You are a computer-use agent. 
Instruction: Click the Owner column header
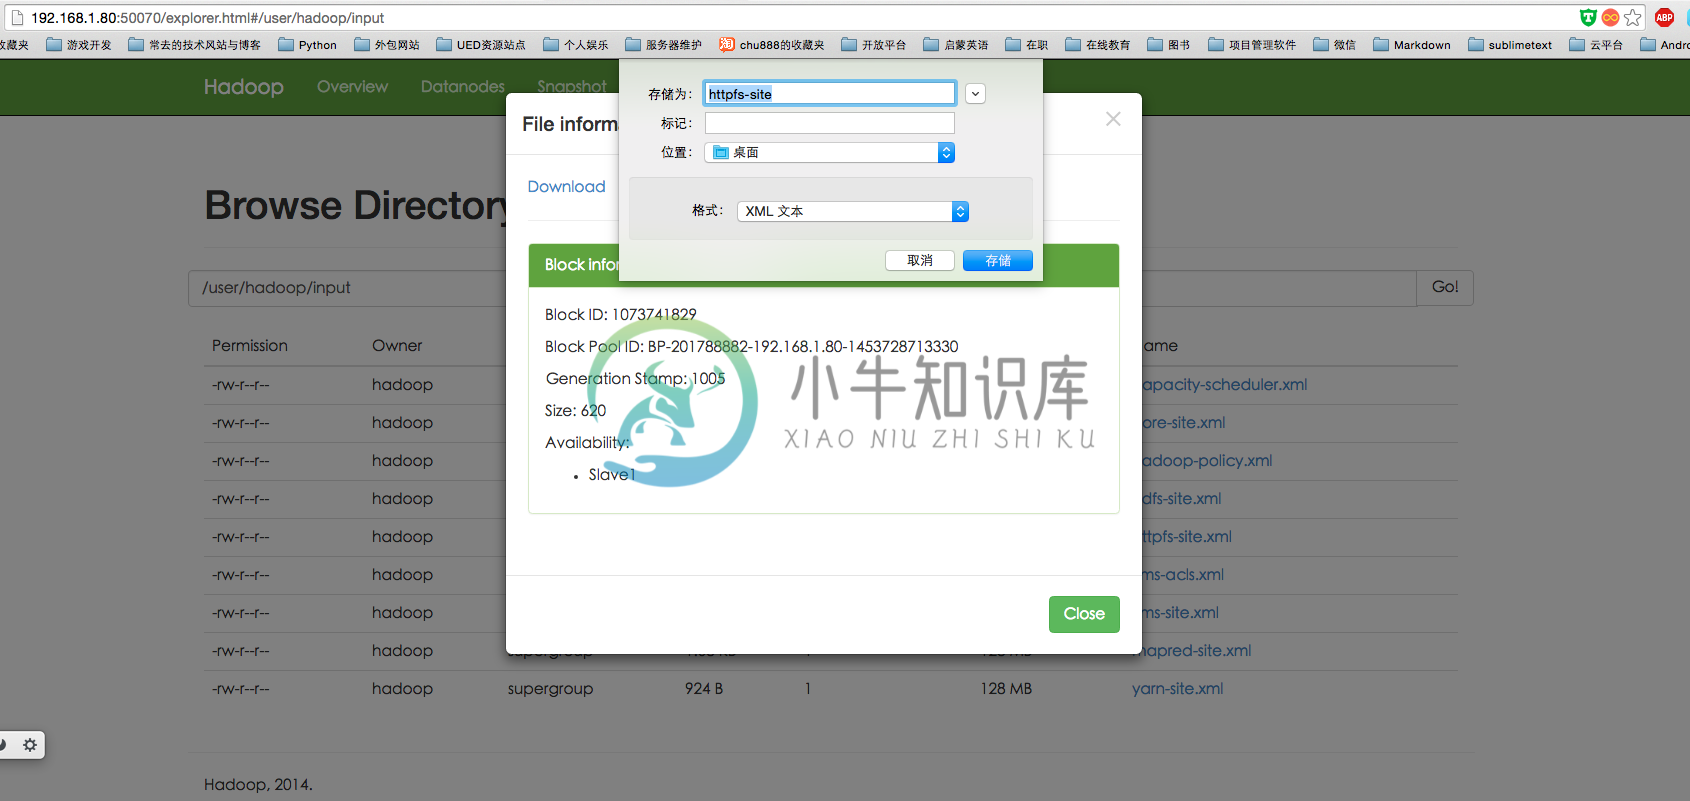(x=397, y=346)
